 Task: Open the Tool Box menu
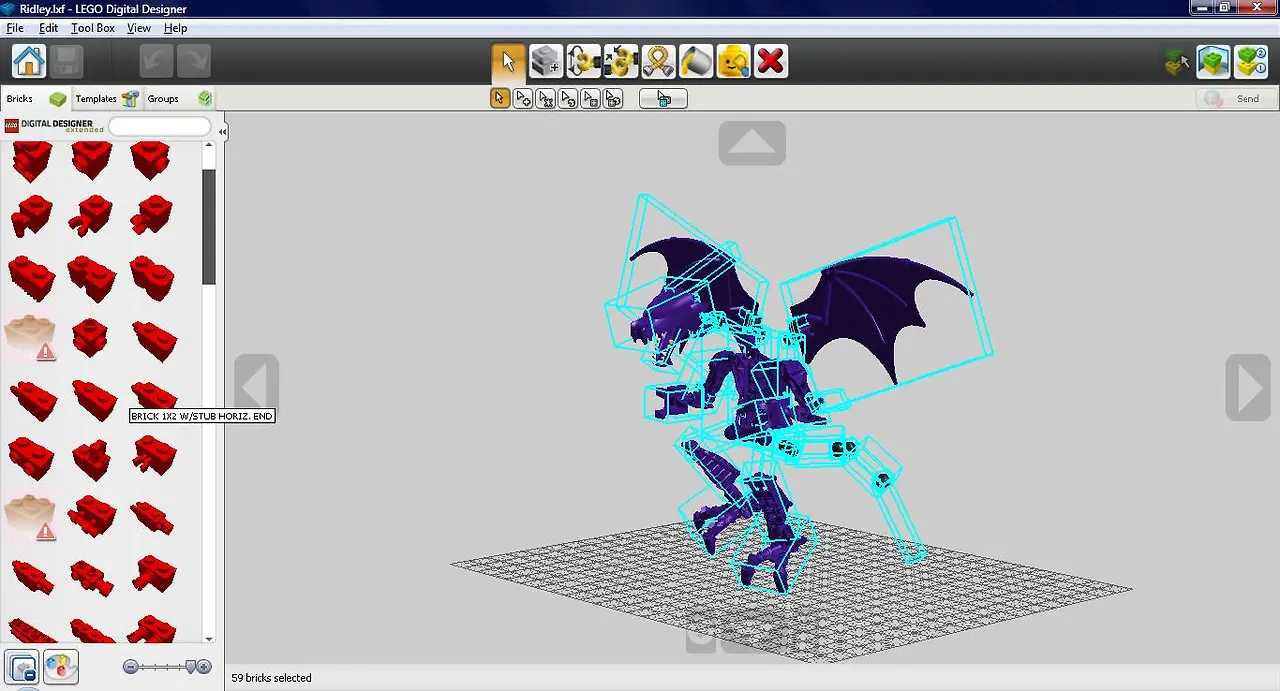(x=93, y=28)
